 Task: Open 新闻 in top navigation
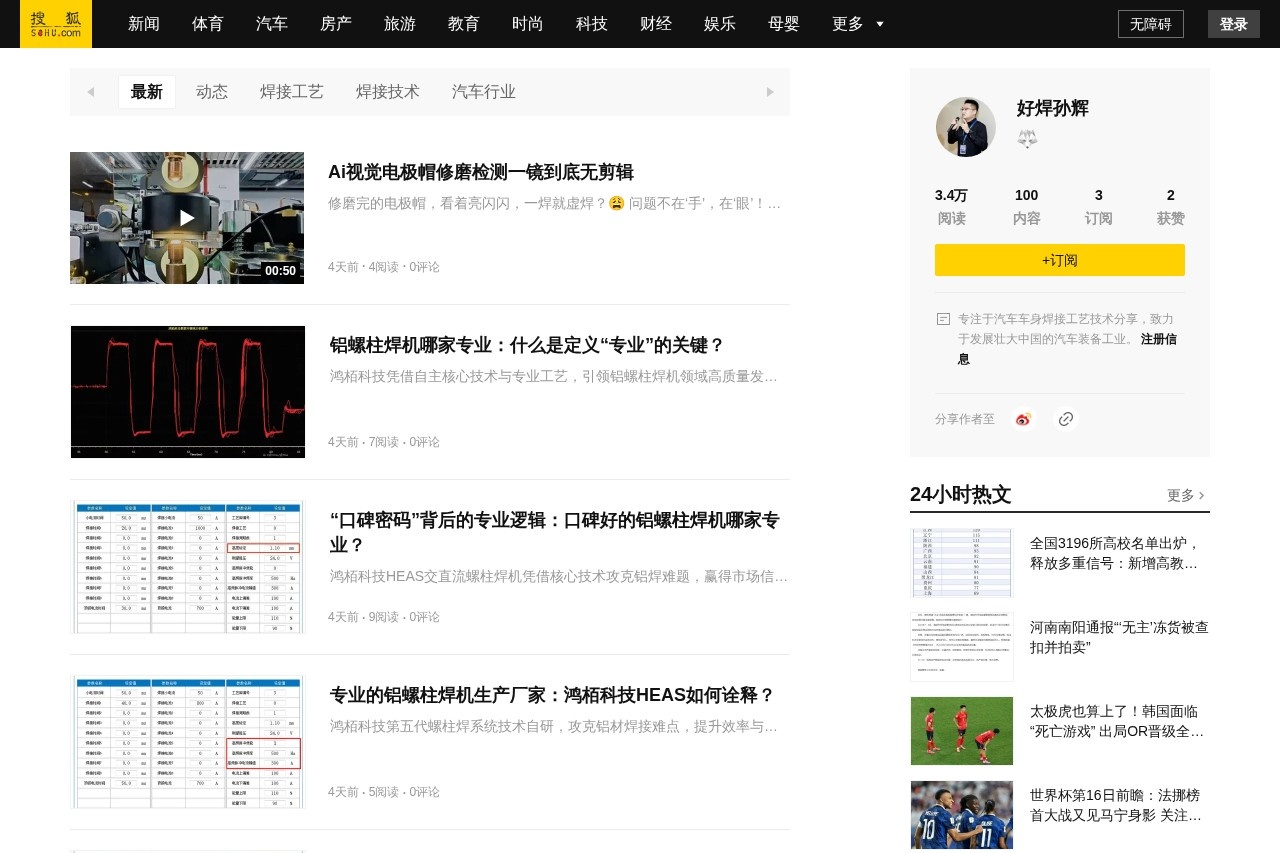(144, 24)
